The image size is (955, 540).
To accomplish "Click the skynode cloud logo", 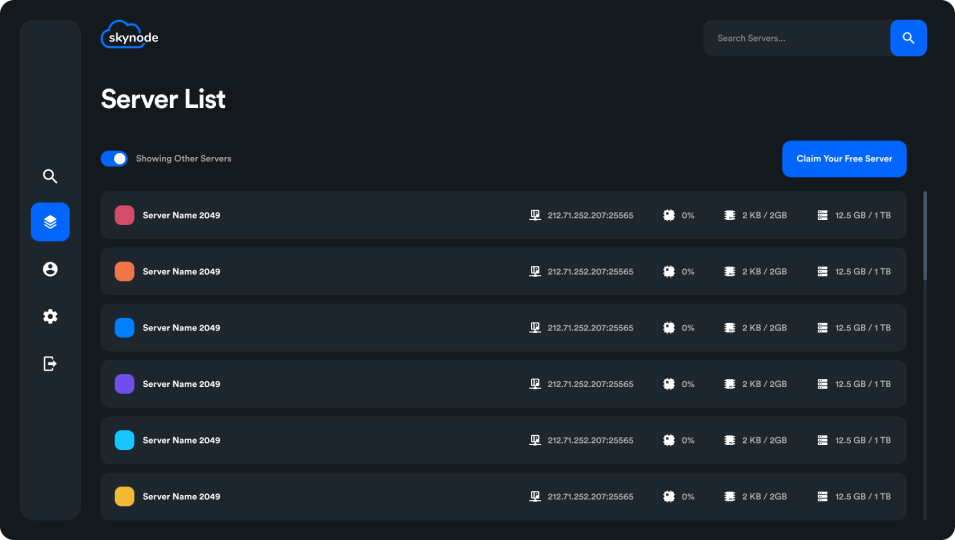I will 129,36.
